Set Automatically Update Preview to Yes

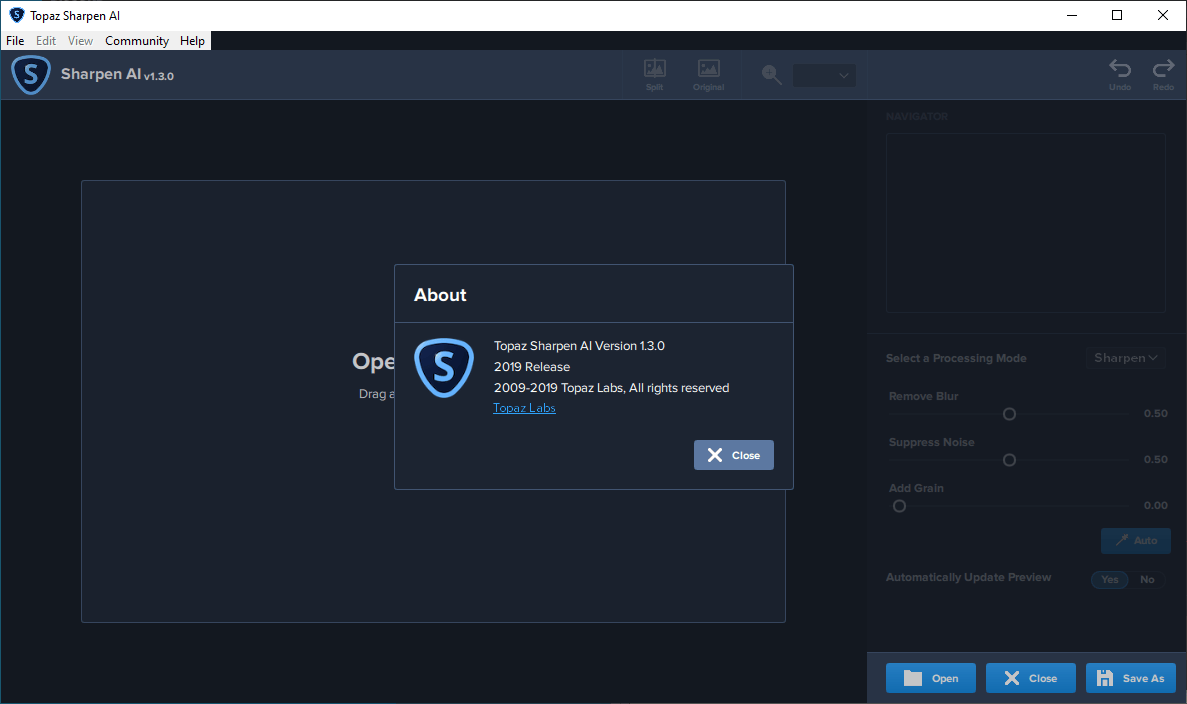pos(1110,579)
